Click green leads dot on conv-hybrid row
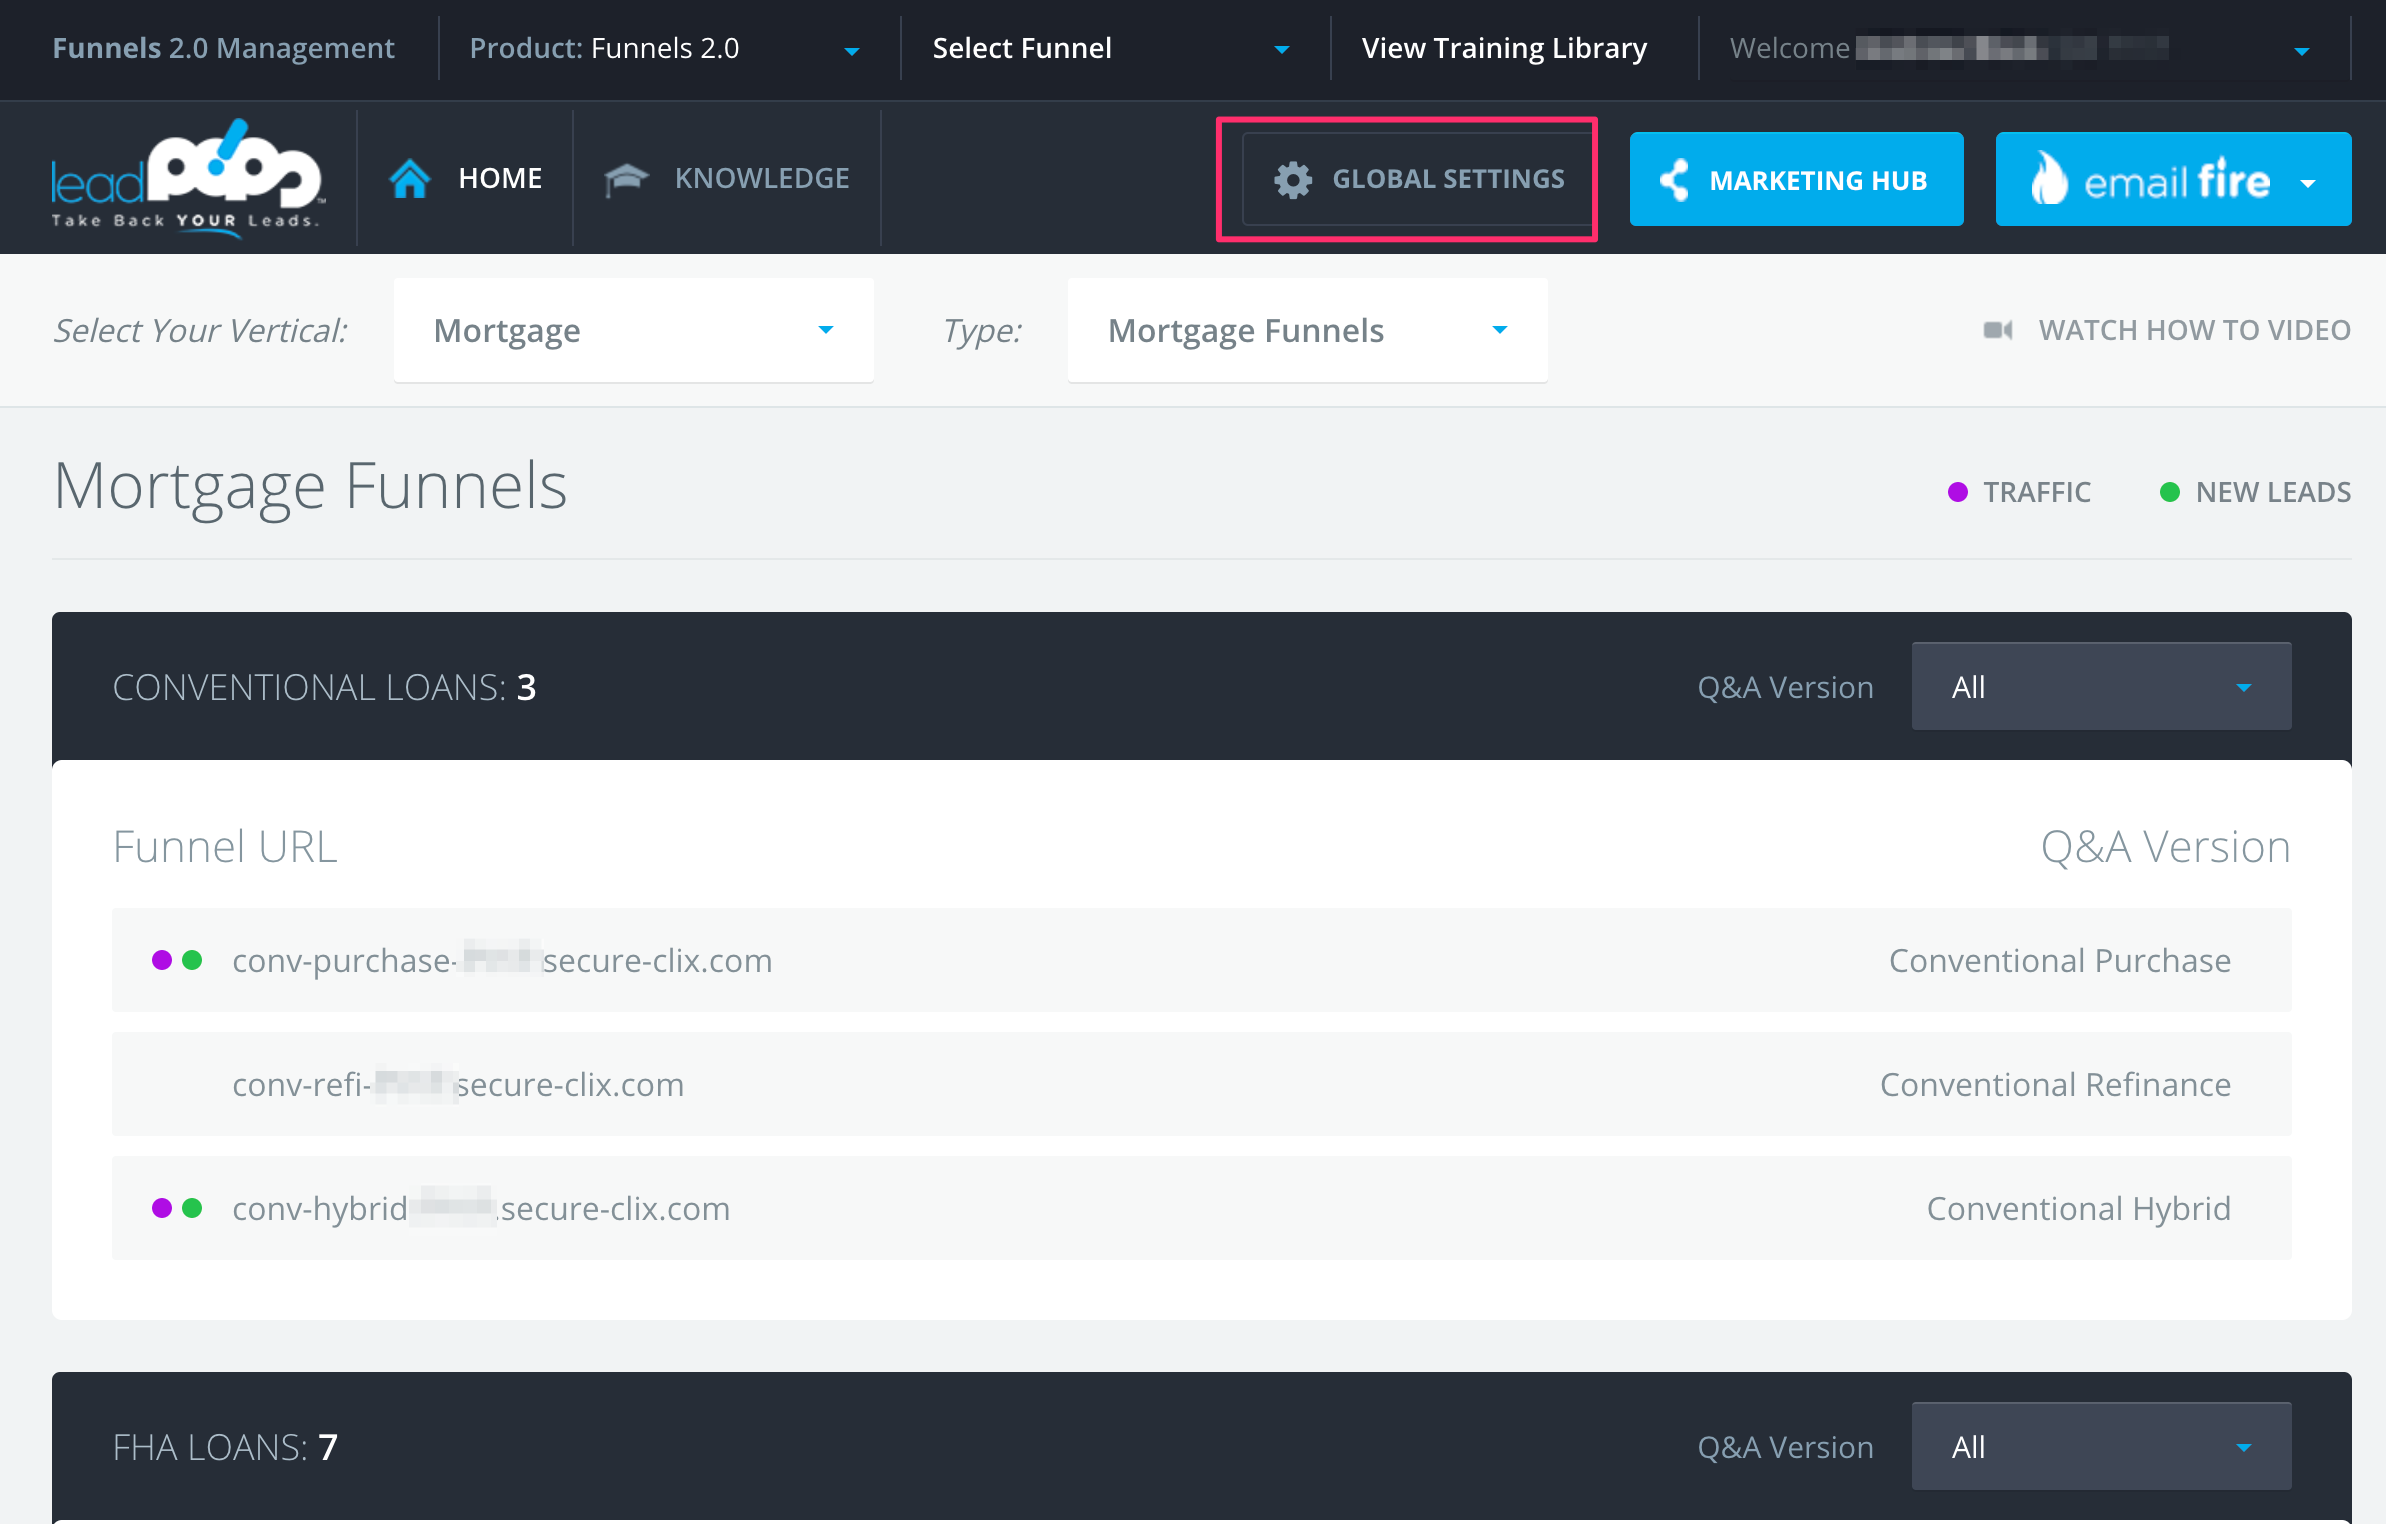Viewport: 2386px width, 1524px height. coord(193,1208)
